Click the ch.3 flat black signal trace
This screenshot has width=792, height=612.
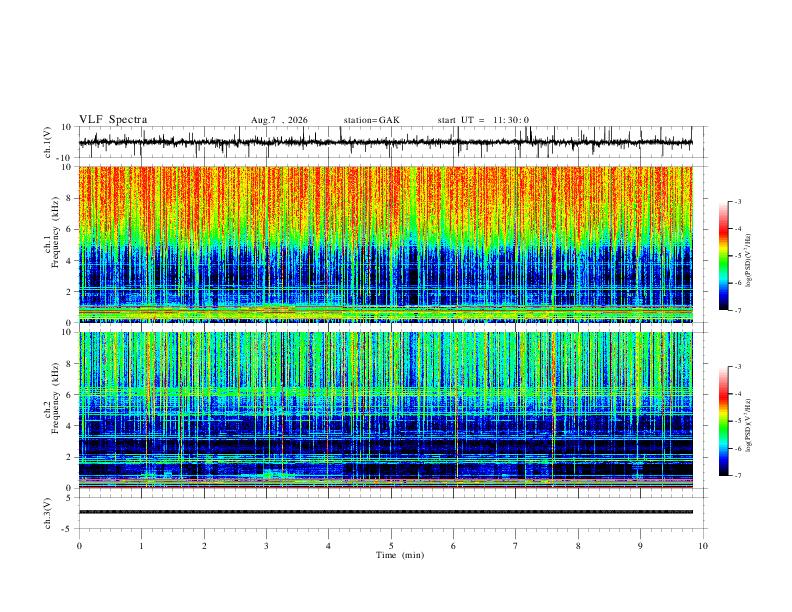(385, 512)
